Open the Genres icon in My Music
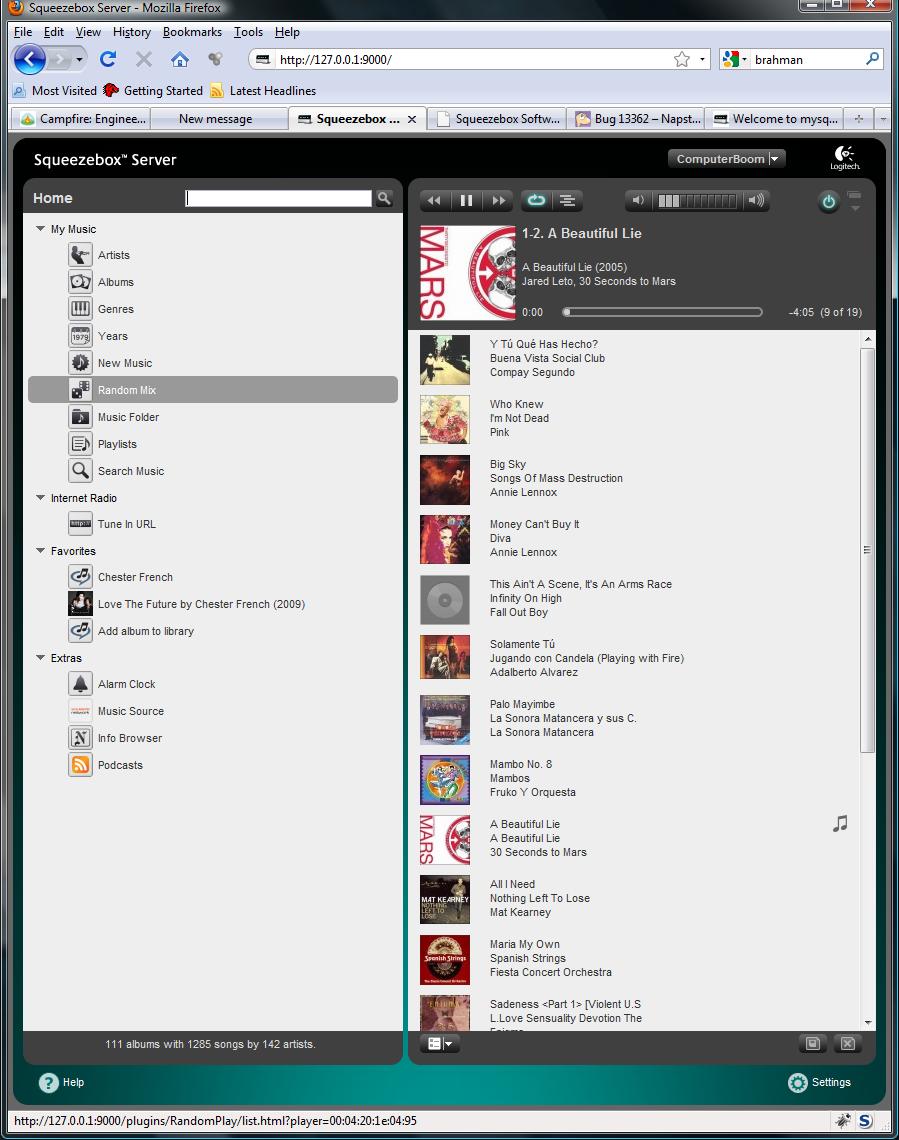Viewport: 899px width, 1140px height. 80,309
